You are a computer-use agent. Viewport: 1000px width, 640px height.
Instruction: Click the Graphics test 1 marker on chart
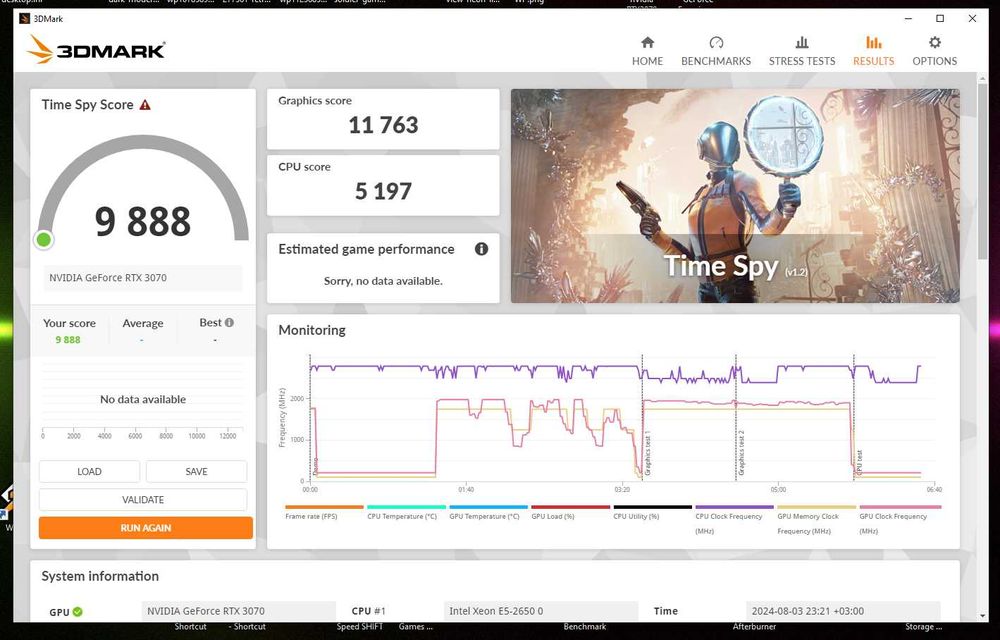point(647,453)
